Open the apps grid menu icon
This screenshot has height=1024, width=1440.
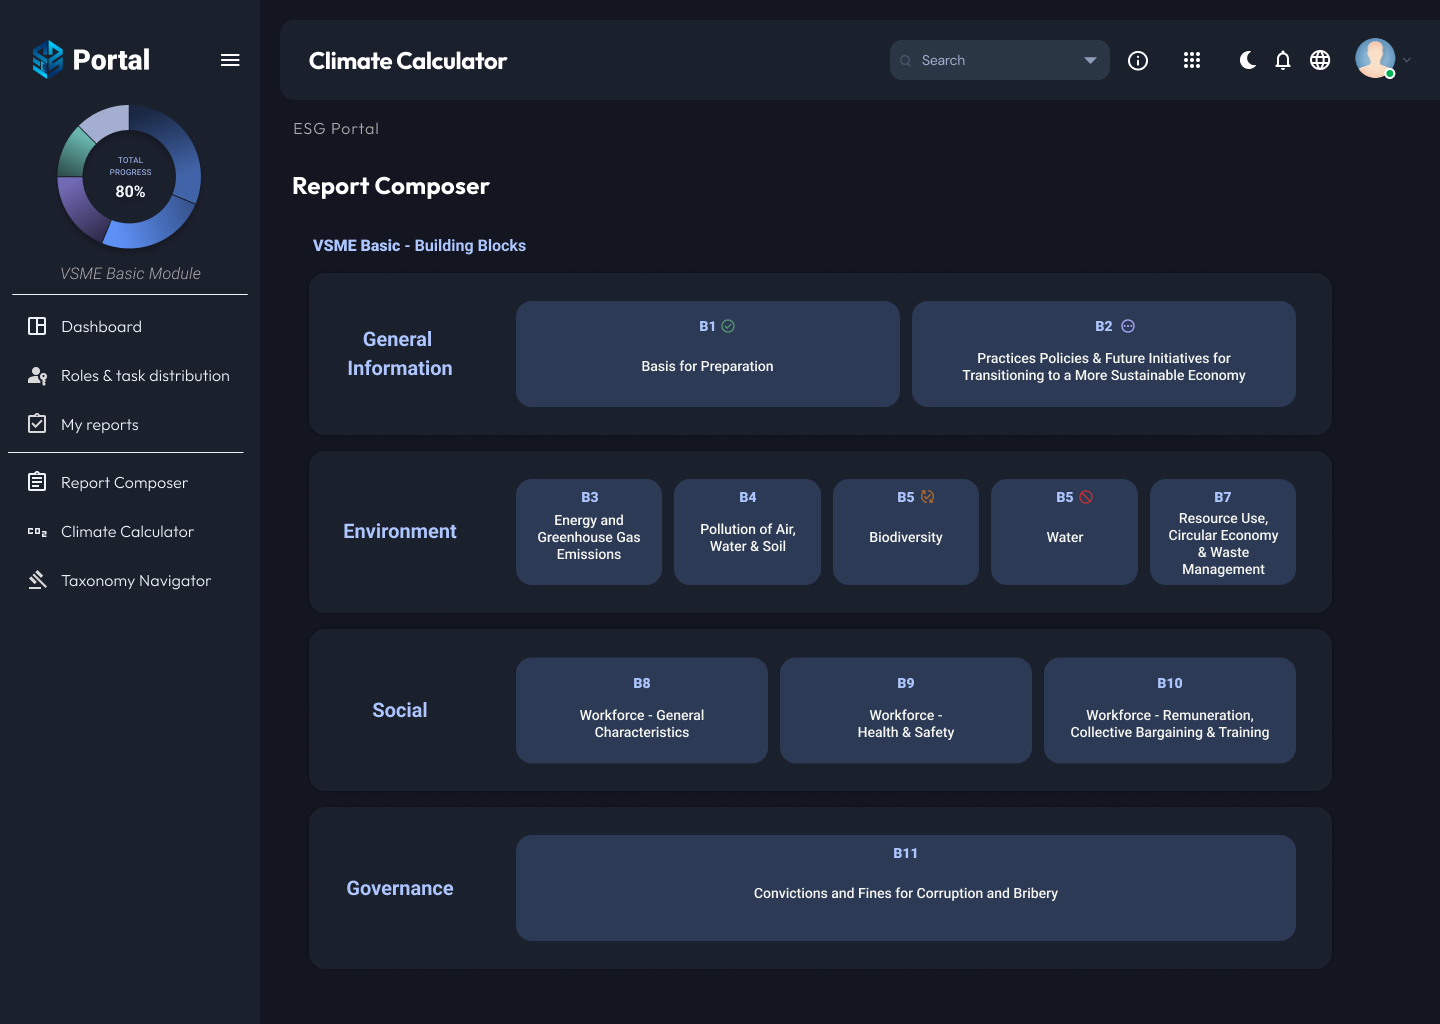[1192, 61]
